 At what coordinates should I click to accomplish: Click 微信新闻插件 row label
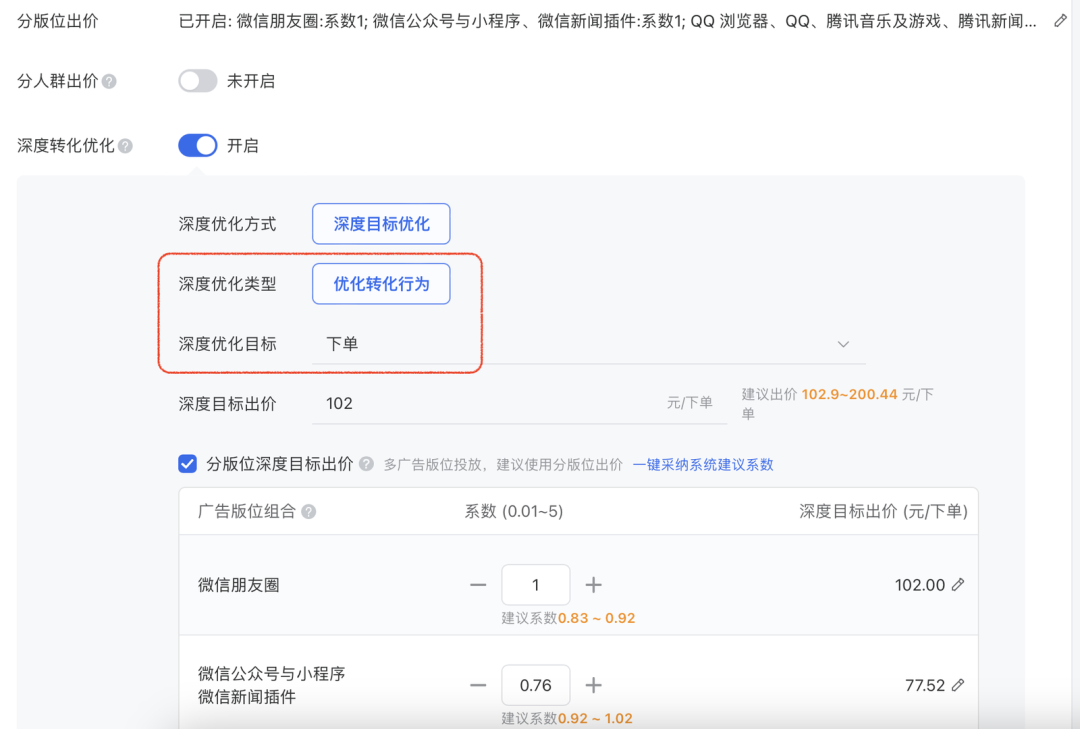[247, 697]
